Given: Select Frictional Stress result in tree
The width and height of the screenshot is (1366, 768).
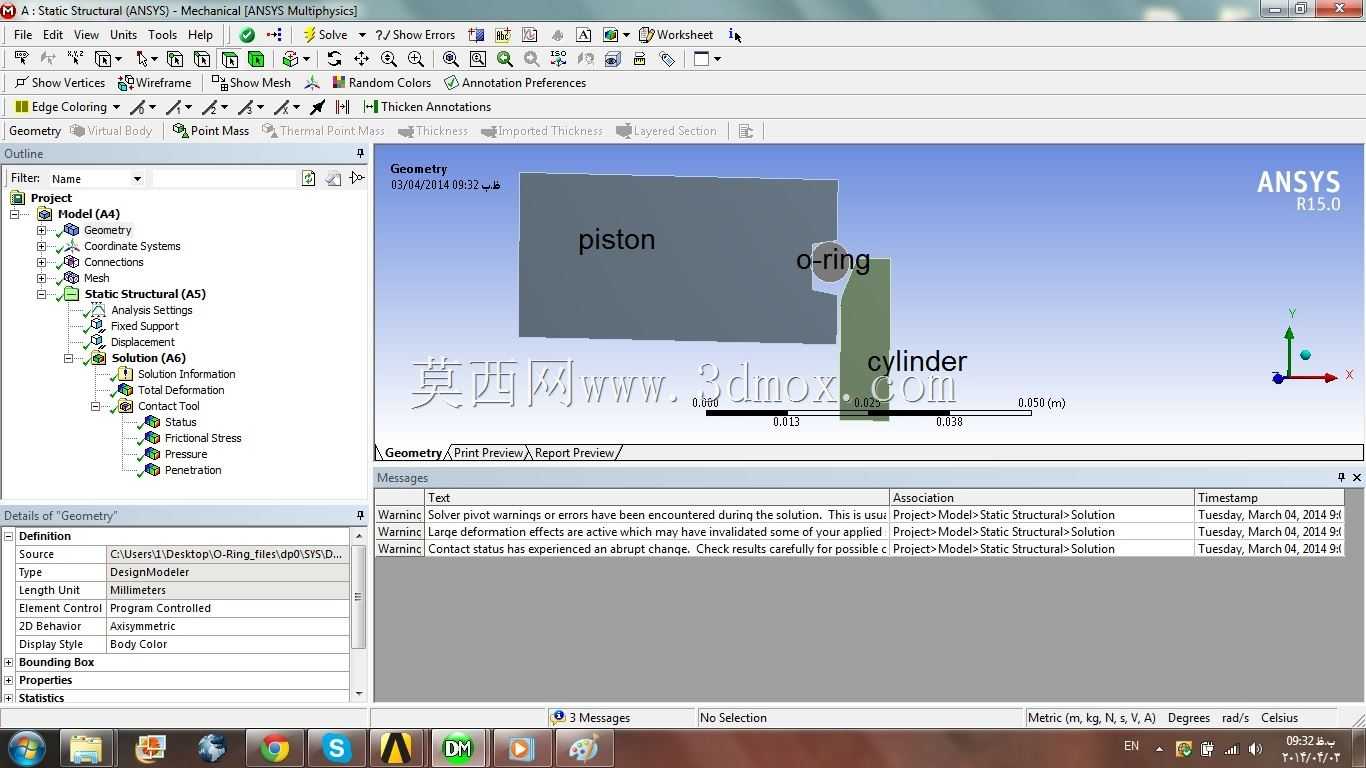Looking at the screenshot, I should pos(203,438).
